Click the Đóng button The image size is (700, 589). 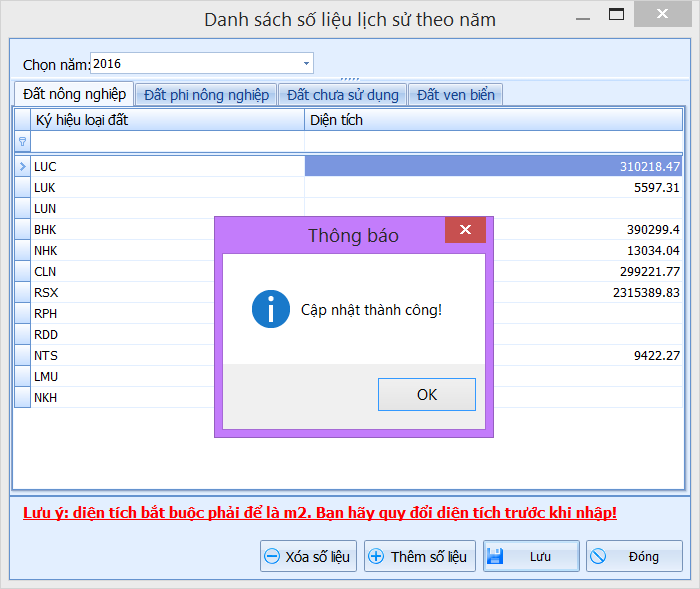point(634,556)
